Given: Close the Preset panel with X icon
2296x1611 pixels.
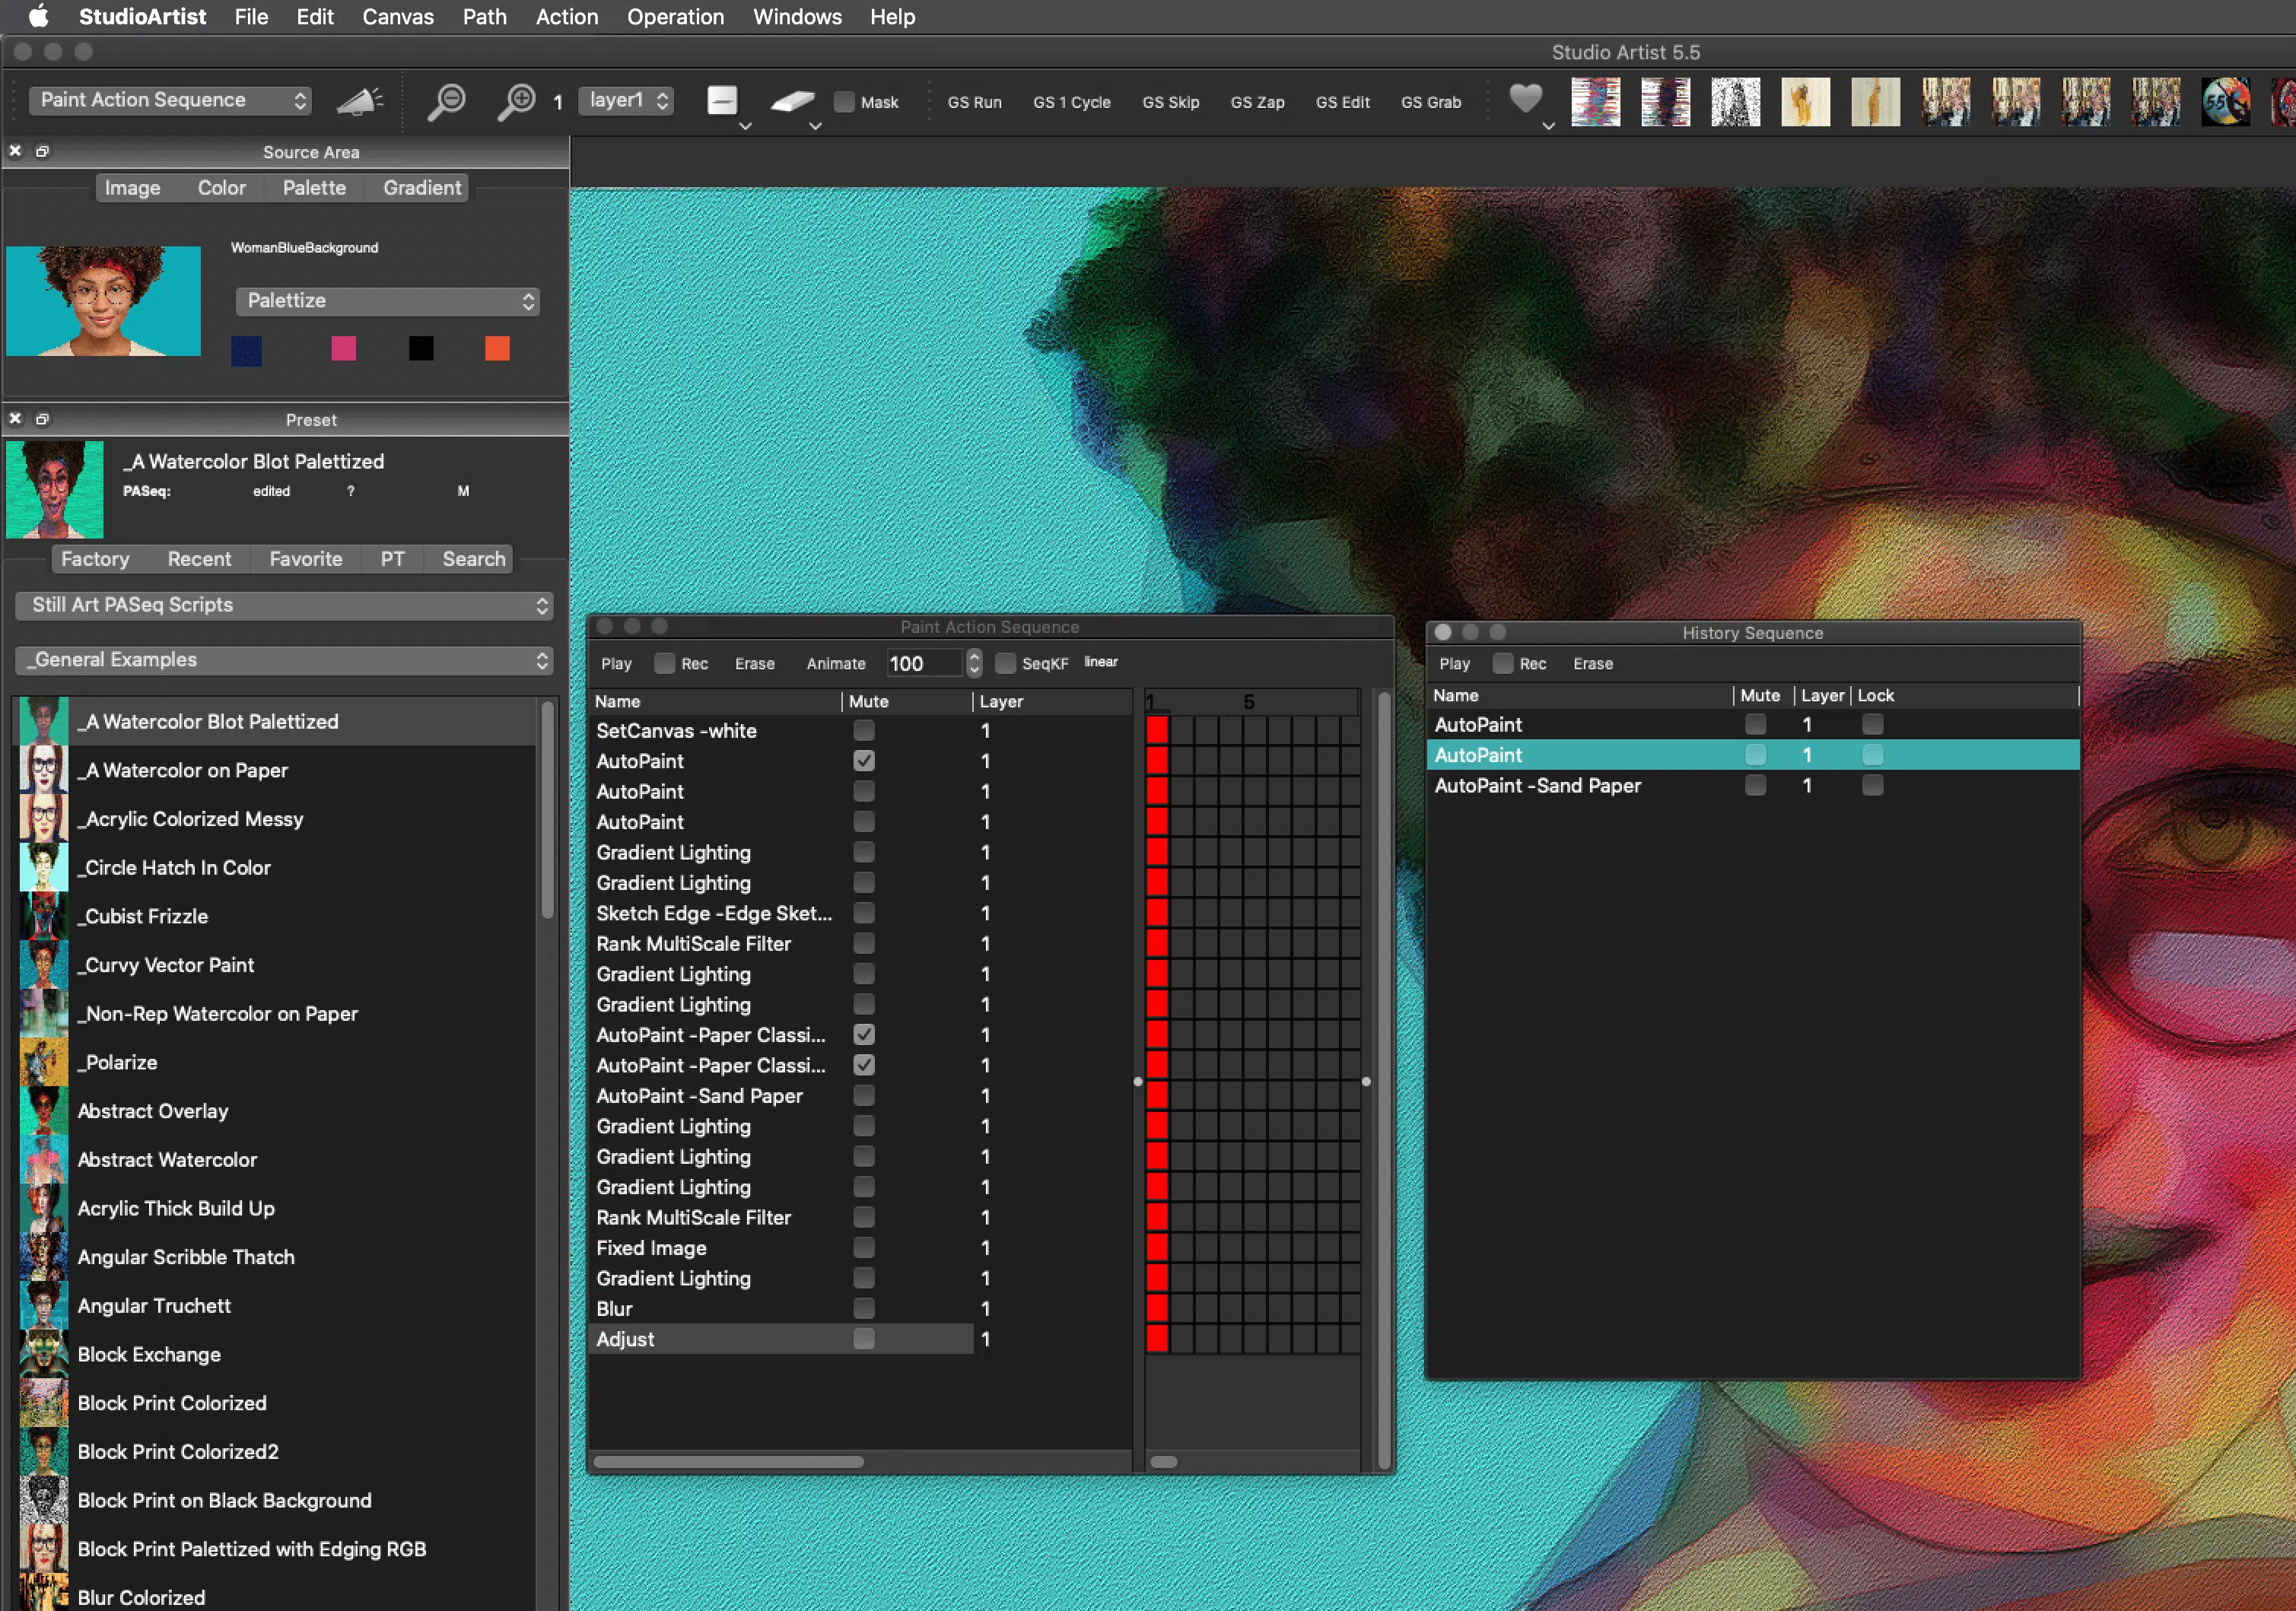Looking at the screenshot, I should pos(15,419).
